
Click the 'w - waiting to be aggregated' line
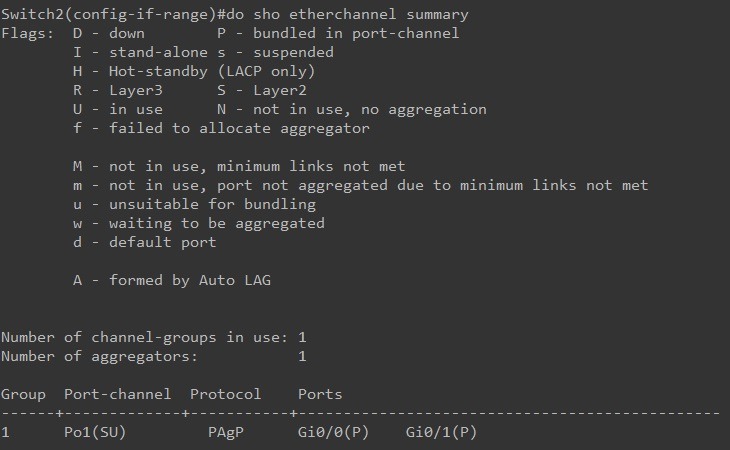[x=199, y=223]
